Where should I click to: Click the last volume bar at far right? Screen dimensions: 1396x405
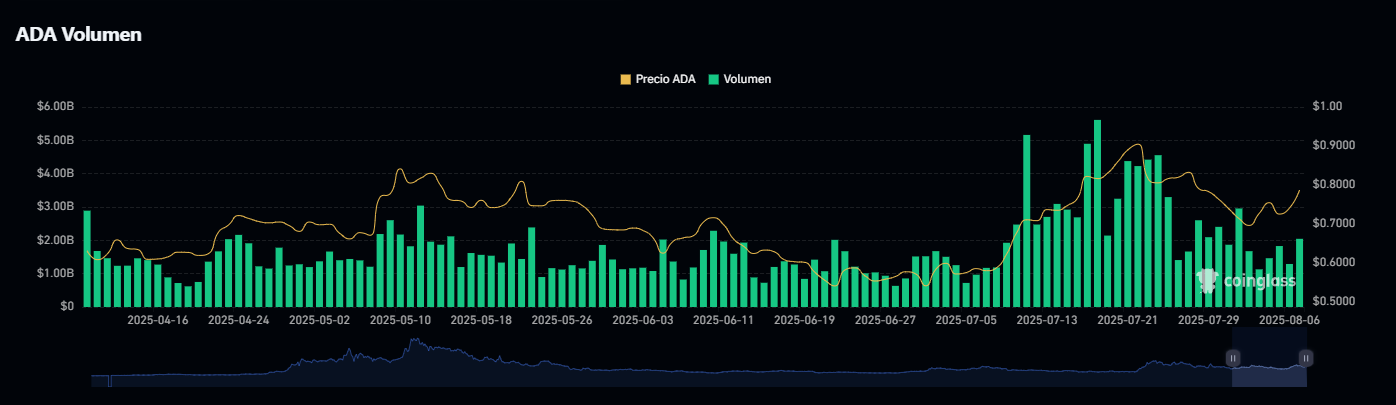click(x=1299, y=272)
